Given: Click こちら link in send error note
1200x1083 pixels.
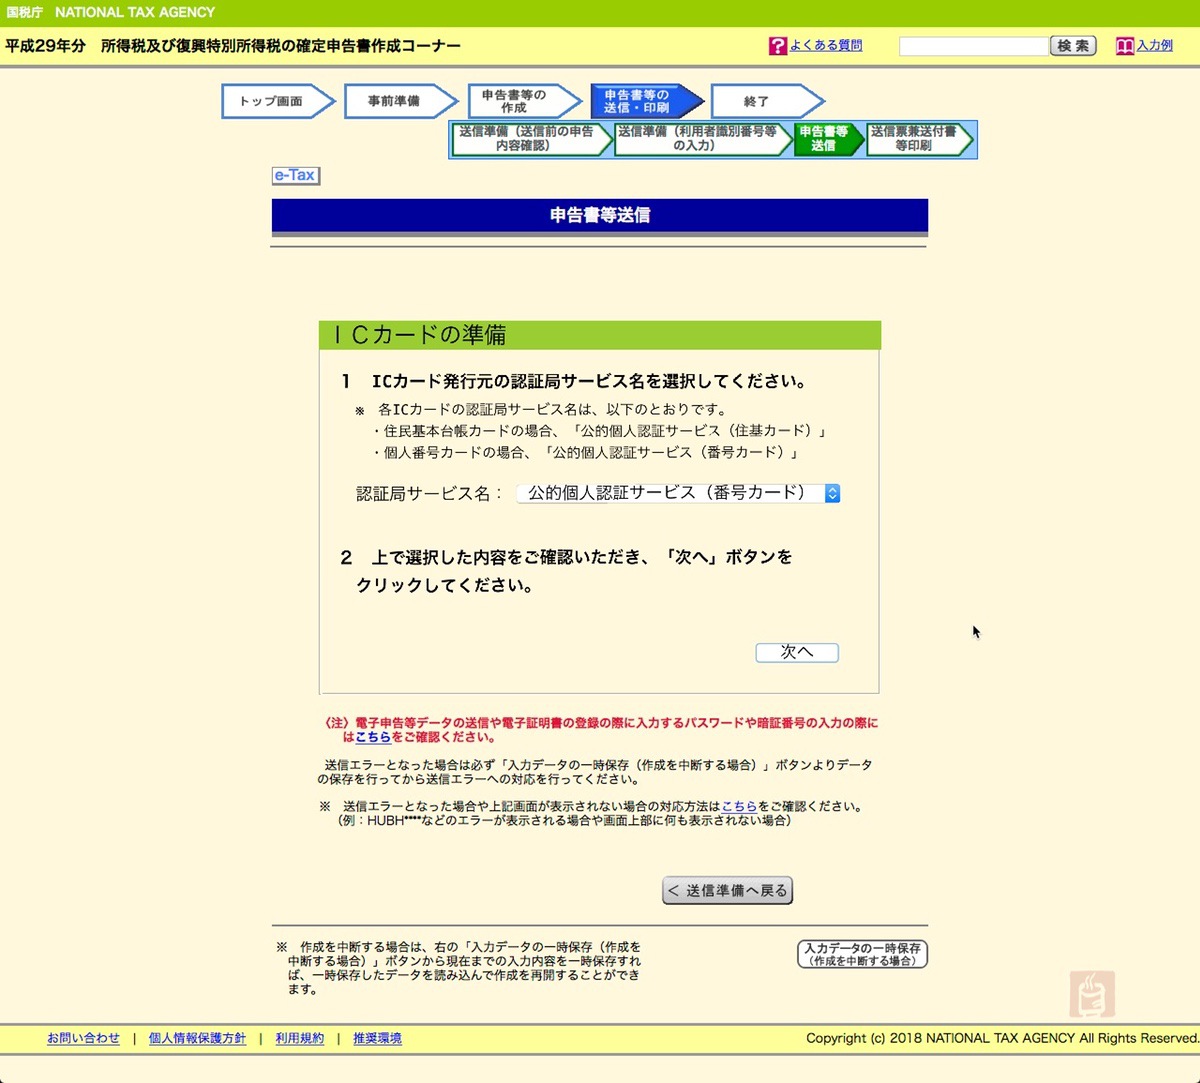Looking at the screenshot, I should click(x=739, y=806).
